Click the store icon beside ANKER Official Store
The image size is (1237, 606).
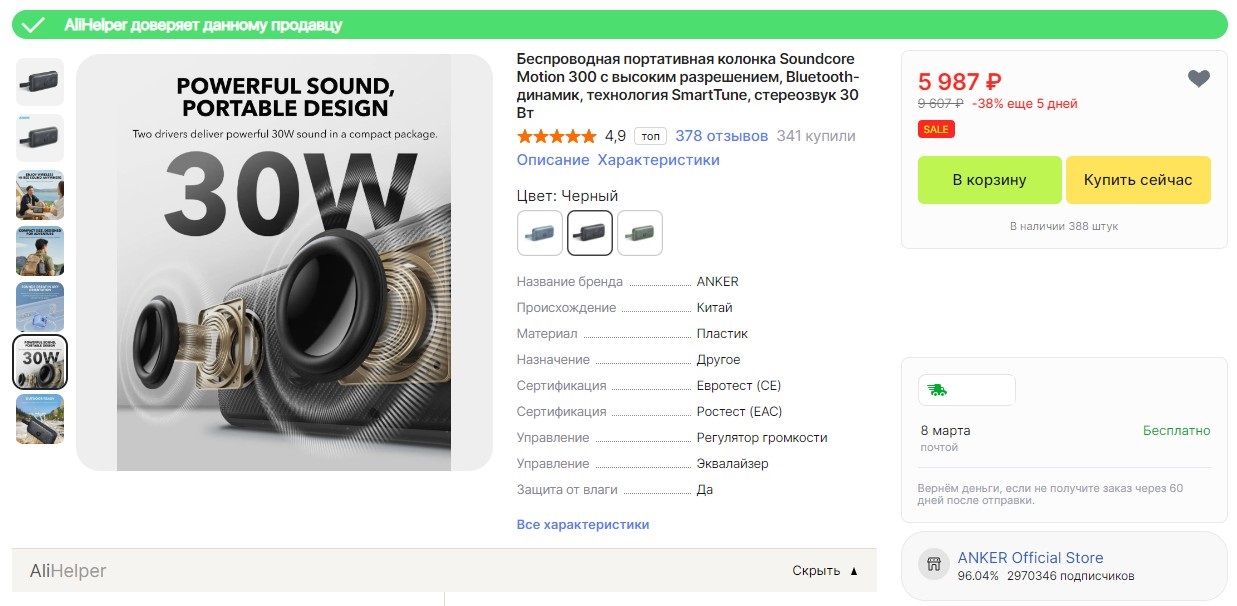pos(934,565)
